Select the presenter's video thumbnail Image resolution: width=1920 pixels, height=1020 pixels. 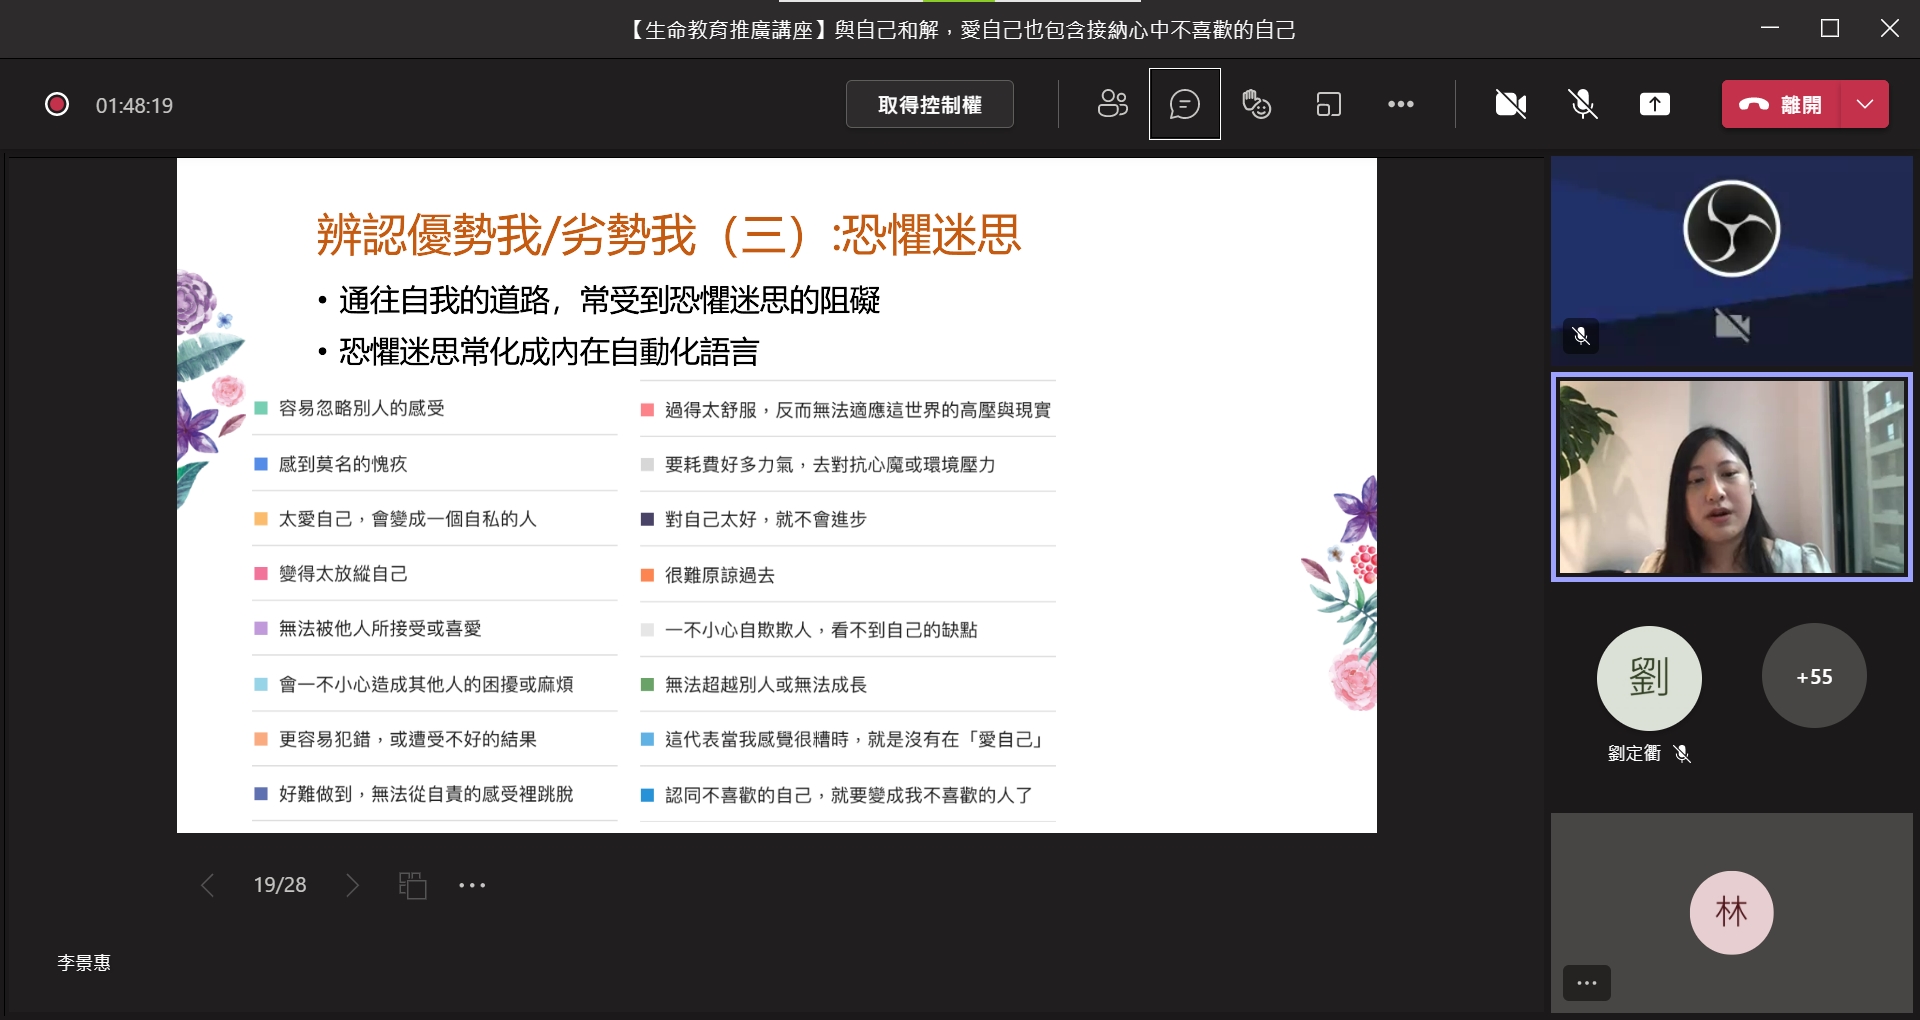(1731, 477)
